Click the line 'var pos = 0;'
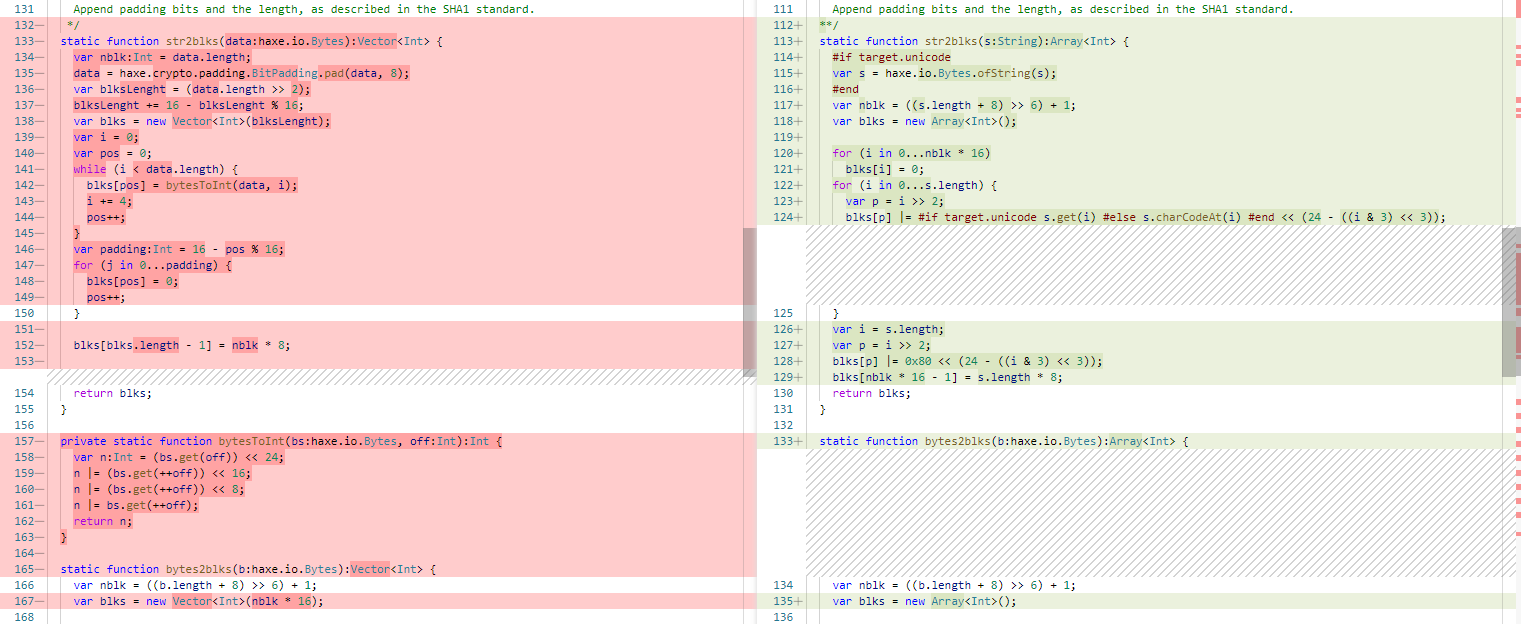The width and height of the screenshot is (1521, 624). (112, 153)
